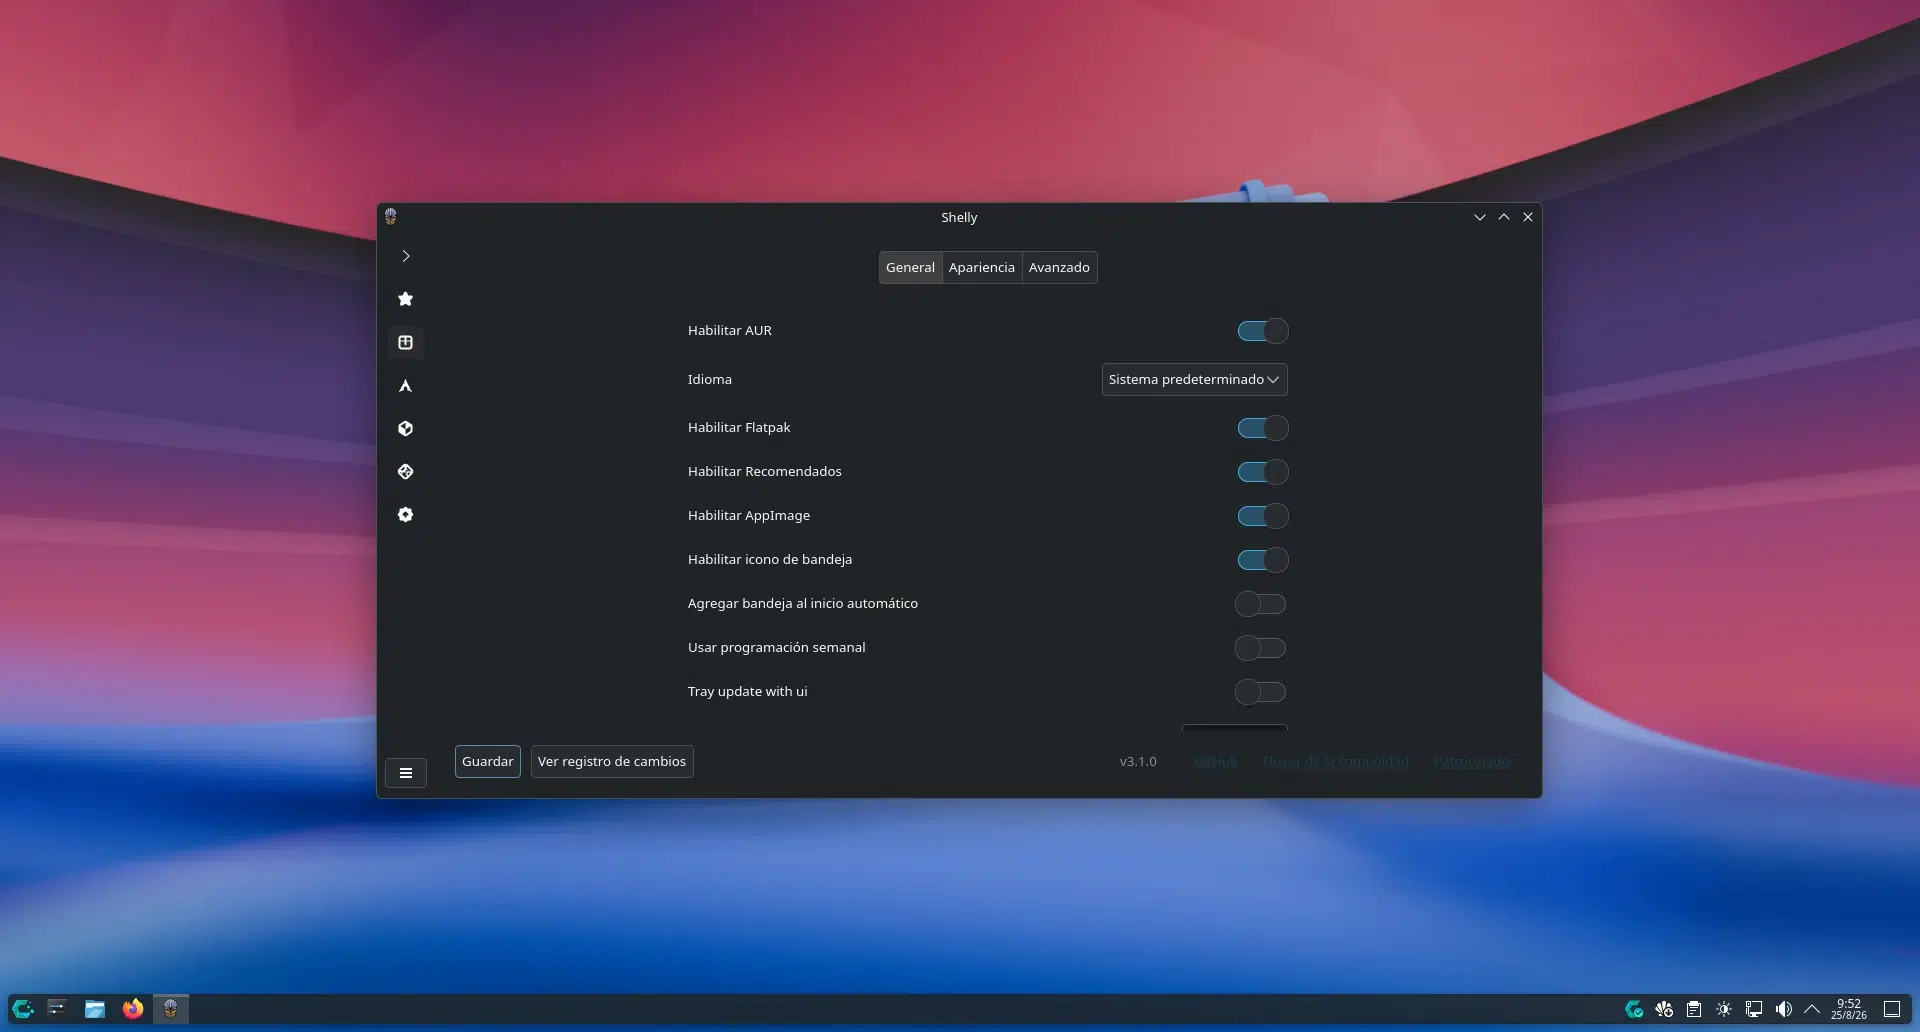This screenshot has height=1032, width=1920.
Task: Toggle the Habilitar Recomendados switch
Action: point(1262,472)
